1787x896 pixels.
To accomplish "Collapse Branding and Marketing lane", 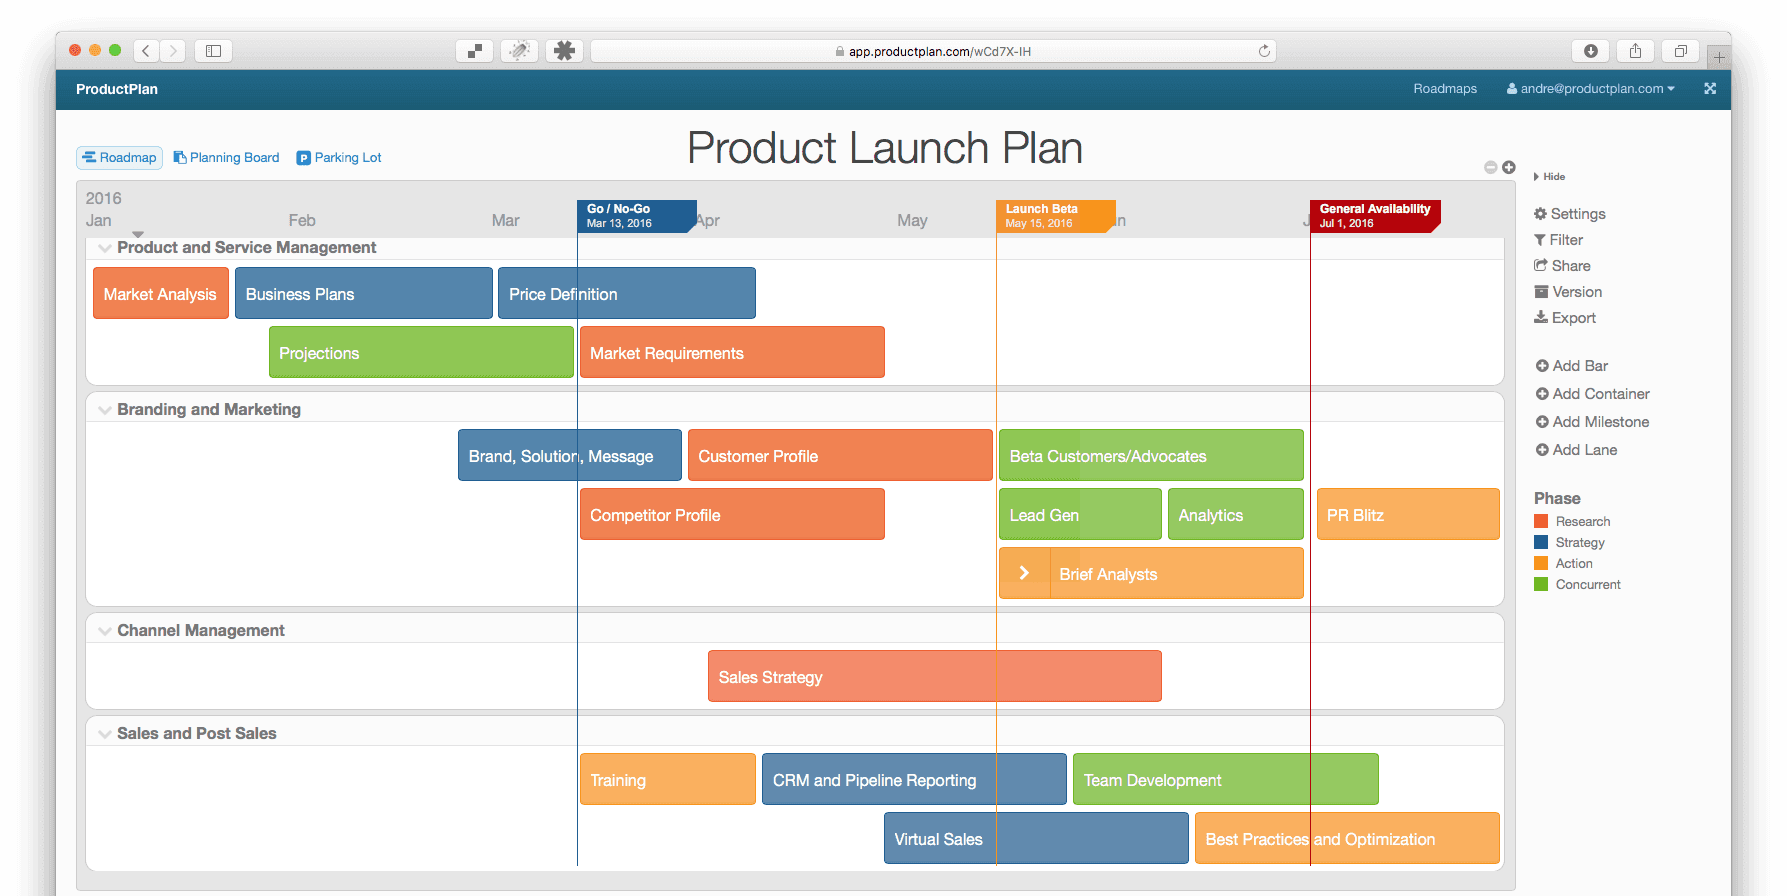I will coord(105,410).
